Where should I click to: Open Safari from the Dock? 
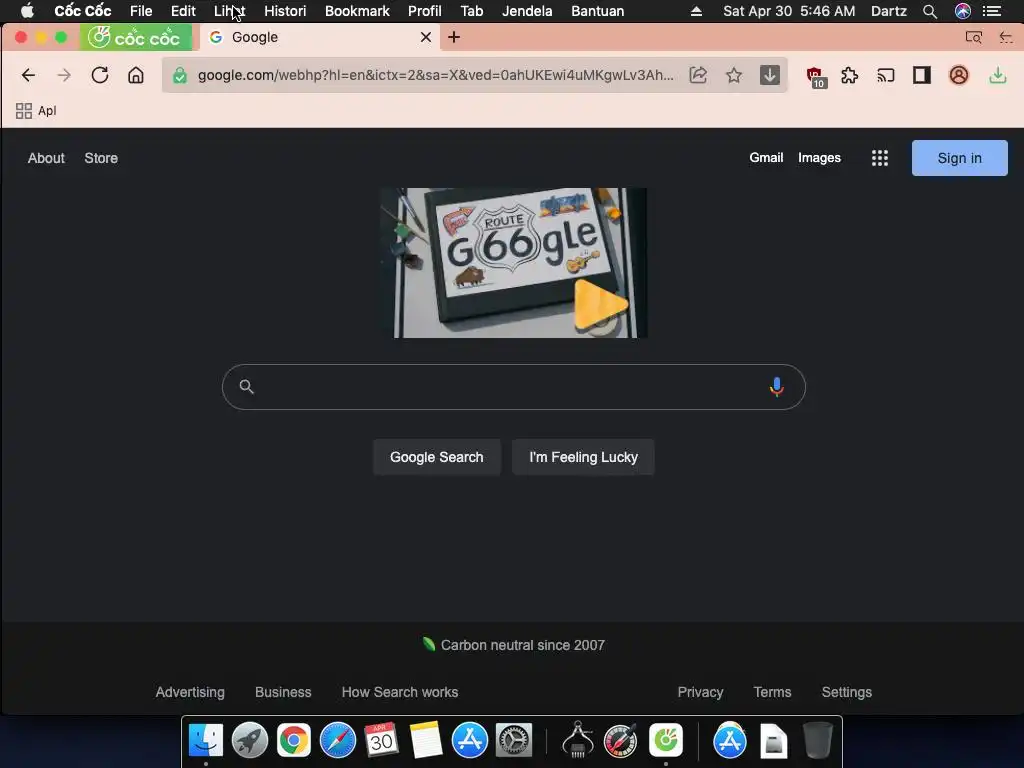point(338,741)
